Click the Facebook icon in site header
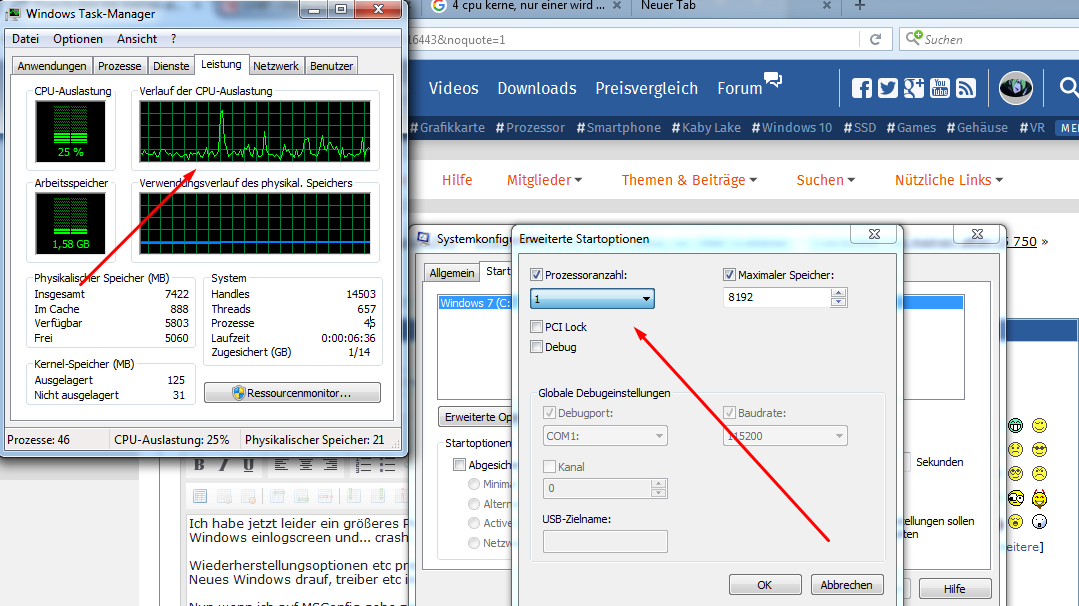This screenshot has width=1079, height=606. [862, 88]
